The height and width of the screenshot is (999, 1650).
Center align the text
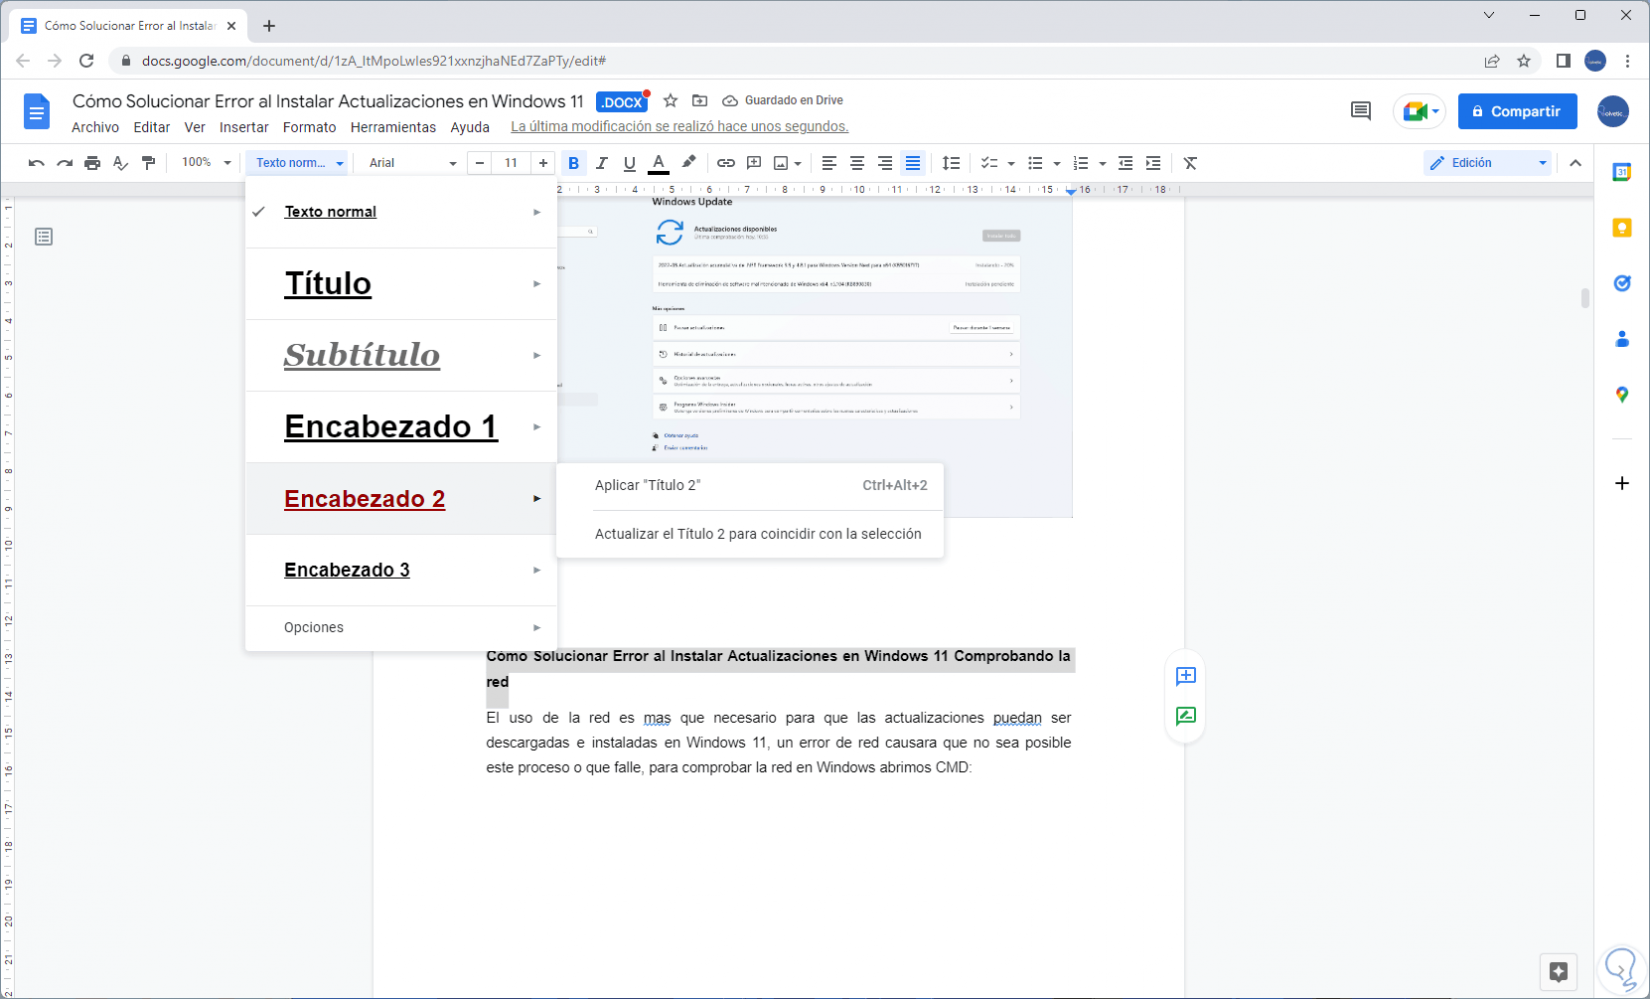pos(857,163)
